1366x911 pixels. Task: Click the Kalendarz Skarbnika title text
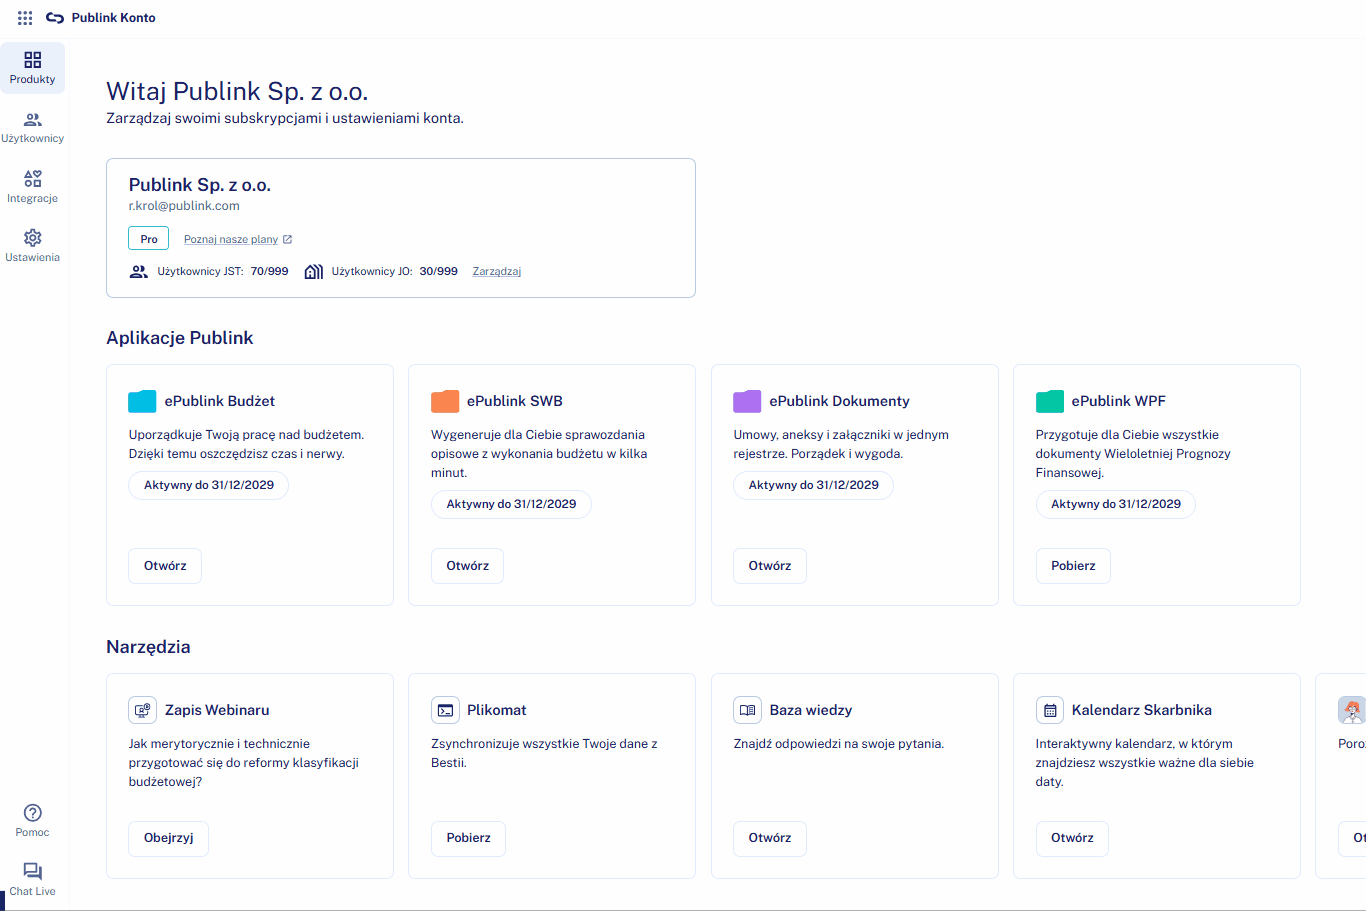[x=1142, y=710]
